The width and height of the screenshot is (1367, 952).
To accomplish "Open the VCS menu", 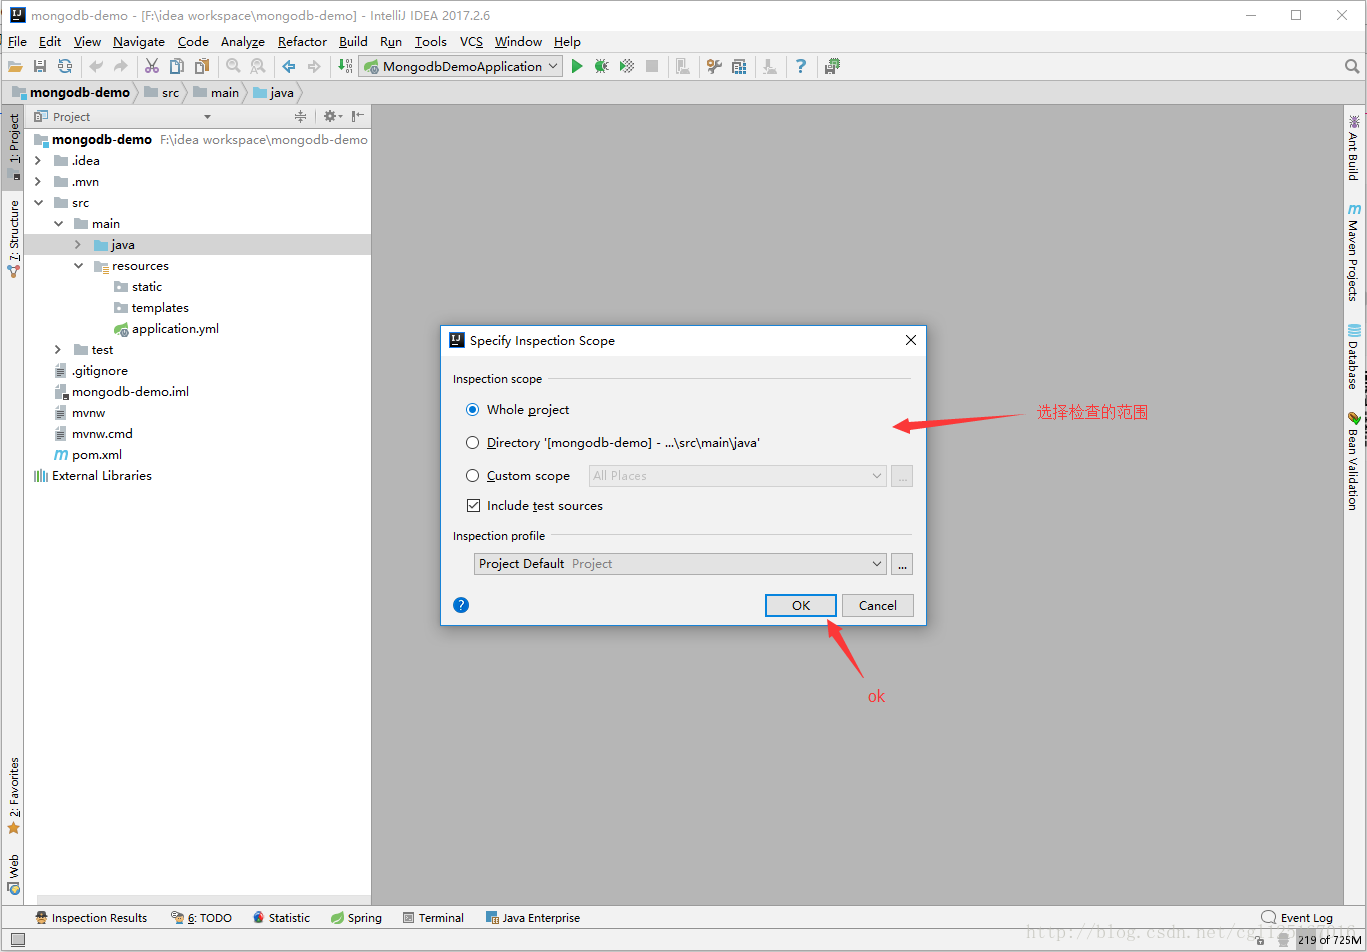I will 471,41.
